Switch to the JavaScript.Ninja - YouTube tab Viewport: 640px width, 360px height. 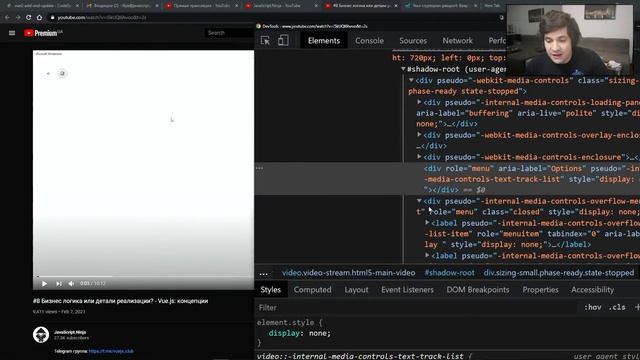point(277,6)
